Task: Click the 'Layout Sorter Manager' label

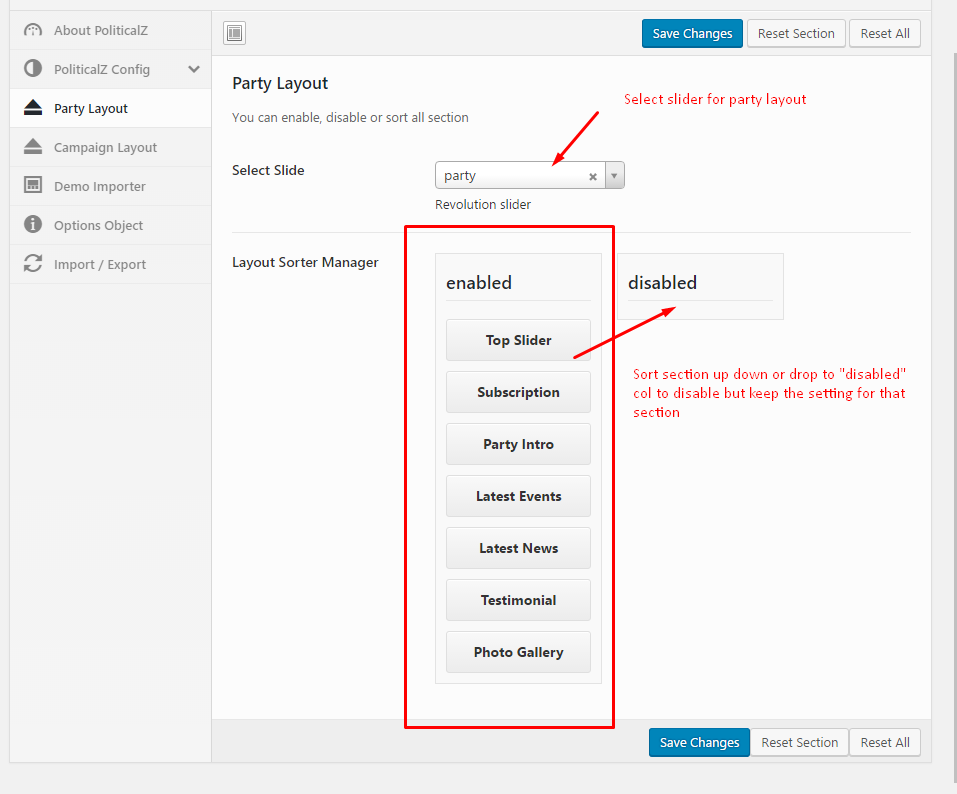Action: pos(305,262)
